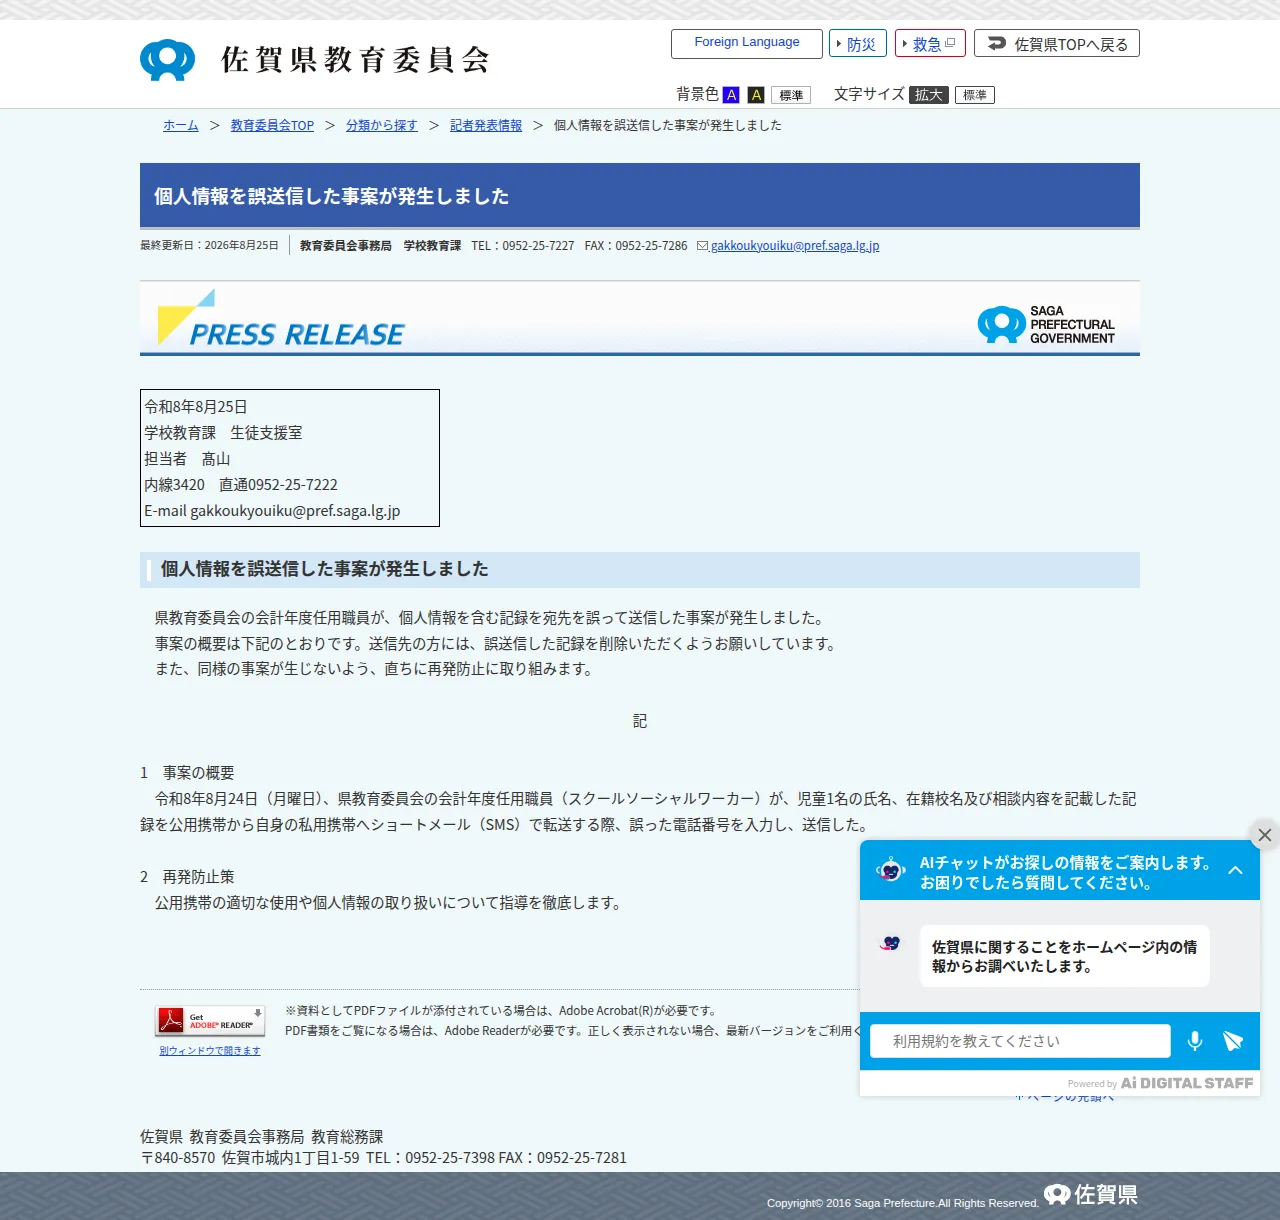
Task: Click the 1 事案の概要 heading
Action: 187,773
